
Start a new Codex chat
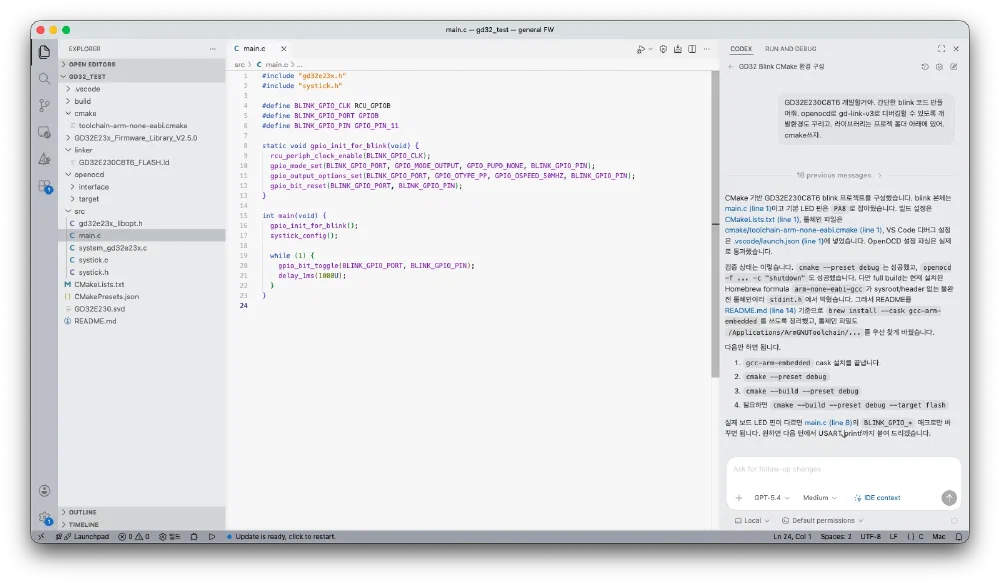(x=954, y=67)
